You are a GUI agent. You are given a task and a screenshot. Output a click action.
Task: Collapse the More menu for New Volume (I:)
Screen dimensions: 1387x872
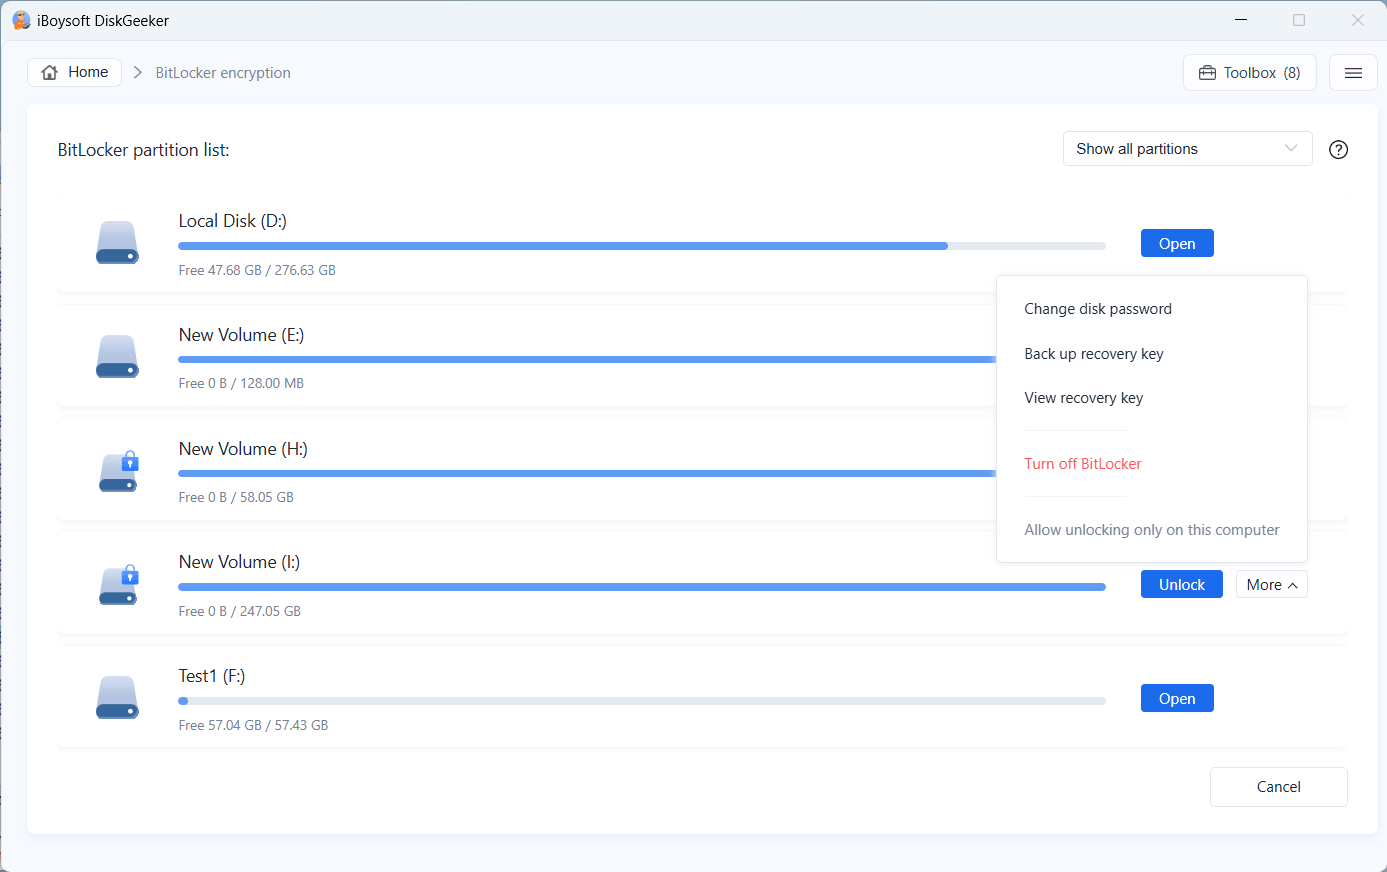click(x=1271, y=585)
